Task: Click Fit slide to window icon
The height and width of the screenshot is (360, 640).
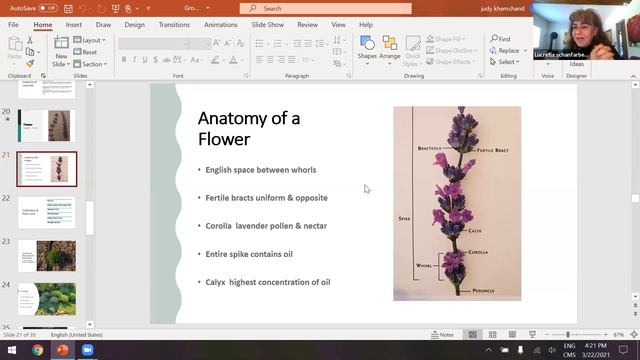Action: click(634, 335)
